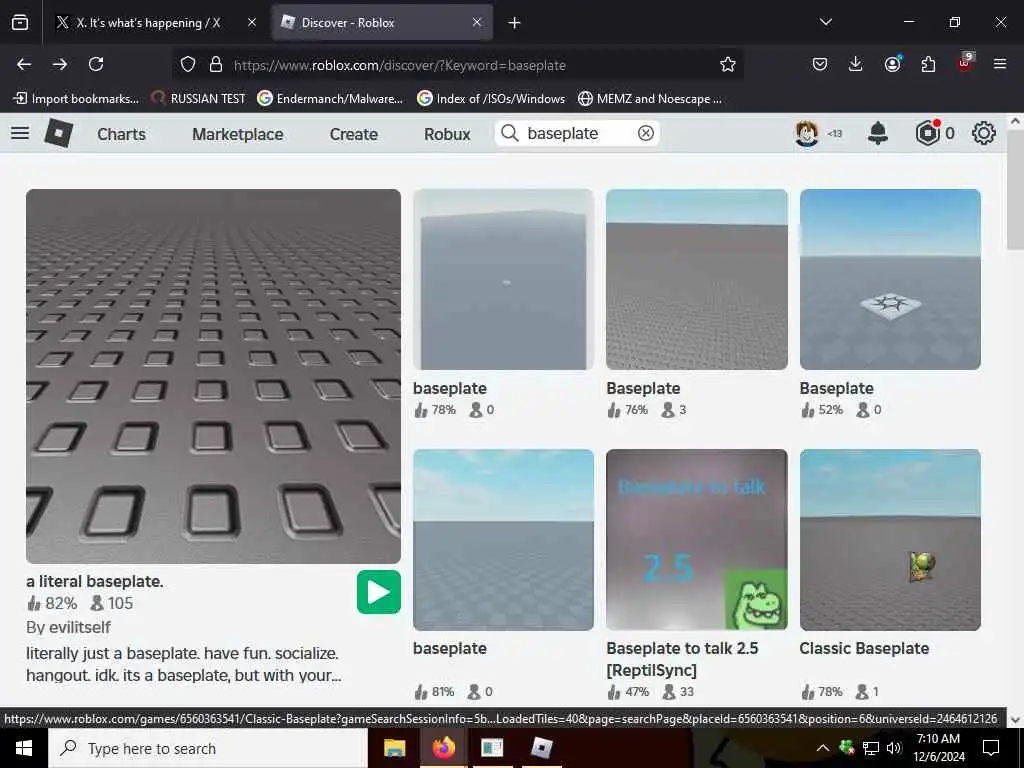The width and height of the screenshot is (1024, 768).
Task: Click the address bar URL
Action: [400, 65]
